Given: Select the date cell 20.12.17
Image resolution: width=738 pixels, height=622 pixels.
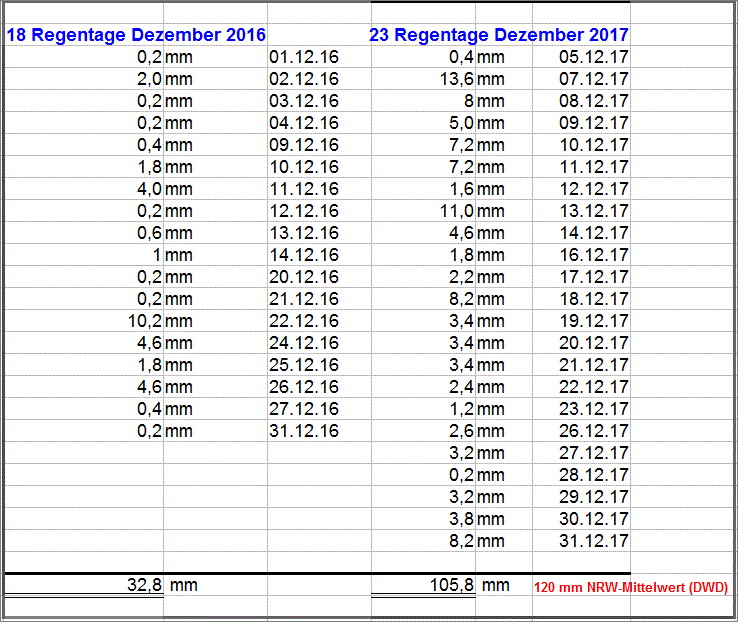Looking at the screenshot, I should pyautogui.click(x=594, y=343).
